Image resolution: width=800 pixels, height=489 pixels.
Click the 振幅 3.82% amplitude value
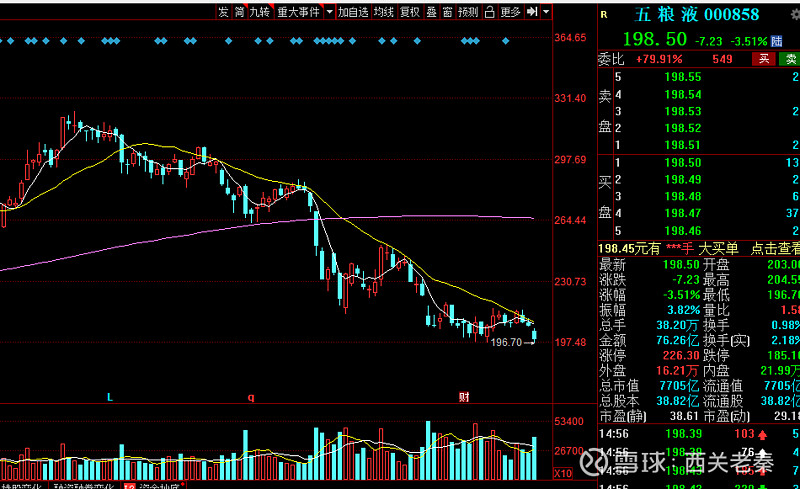pos(683,310)
